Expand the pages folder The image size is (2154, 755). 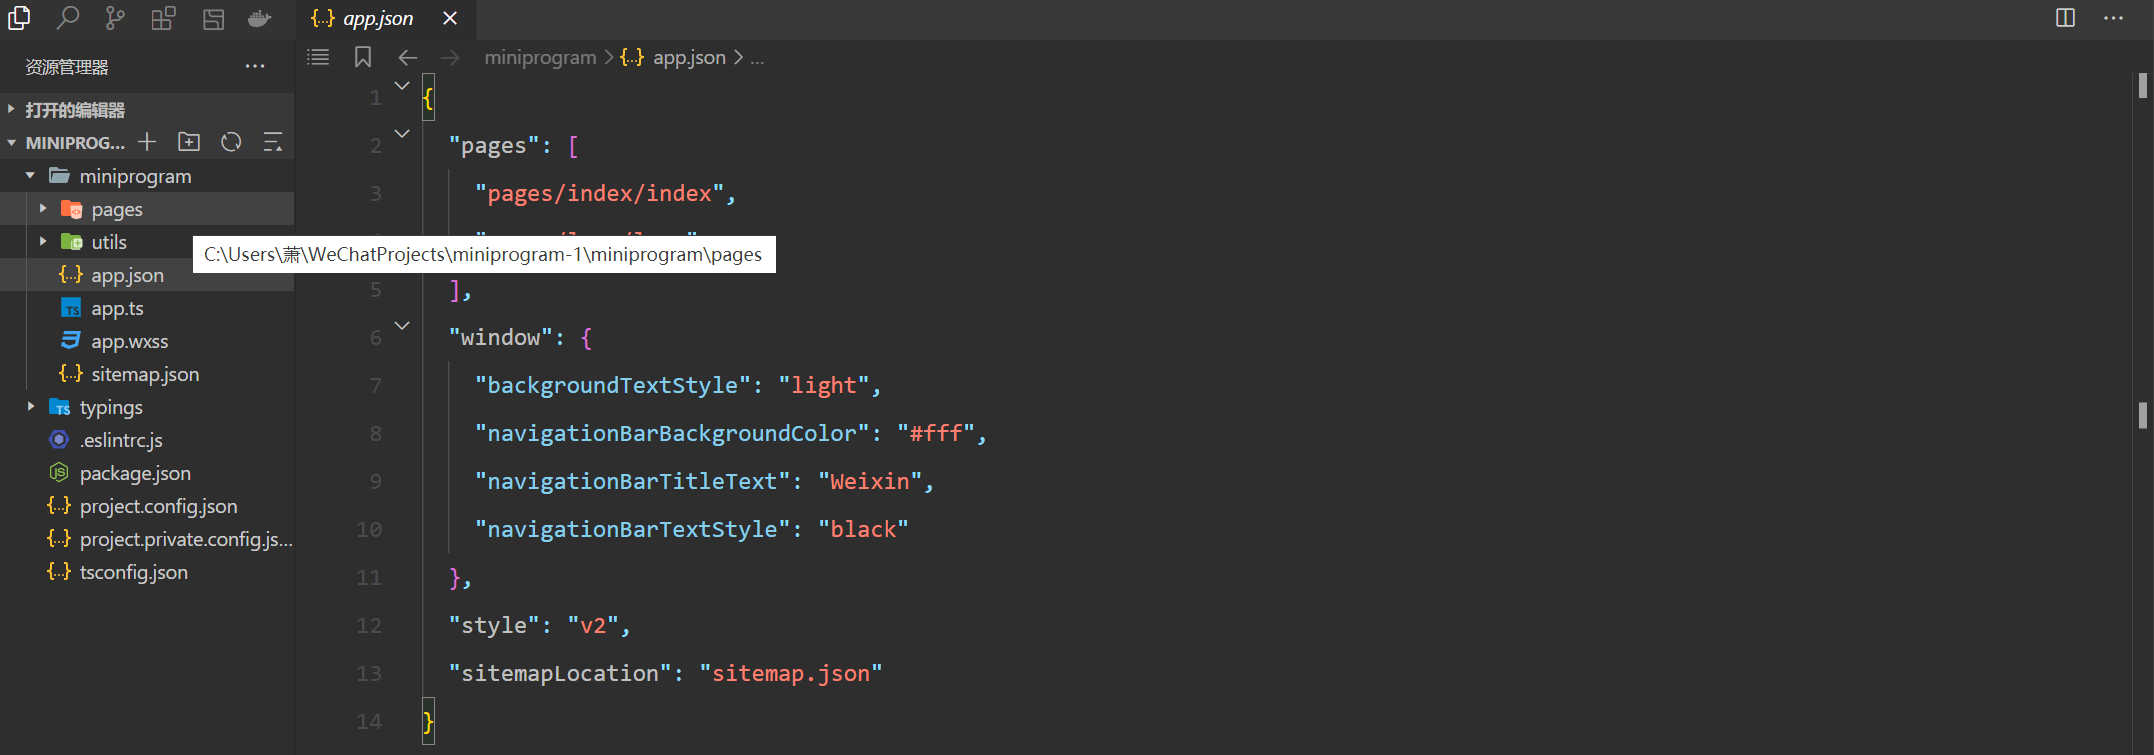point(42,209)
